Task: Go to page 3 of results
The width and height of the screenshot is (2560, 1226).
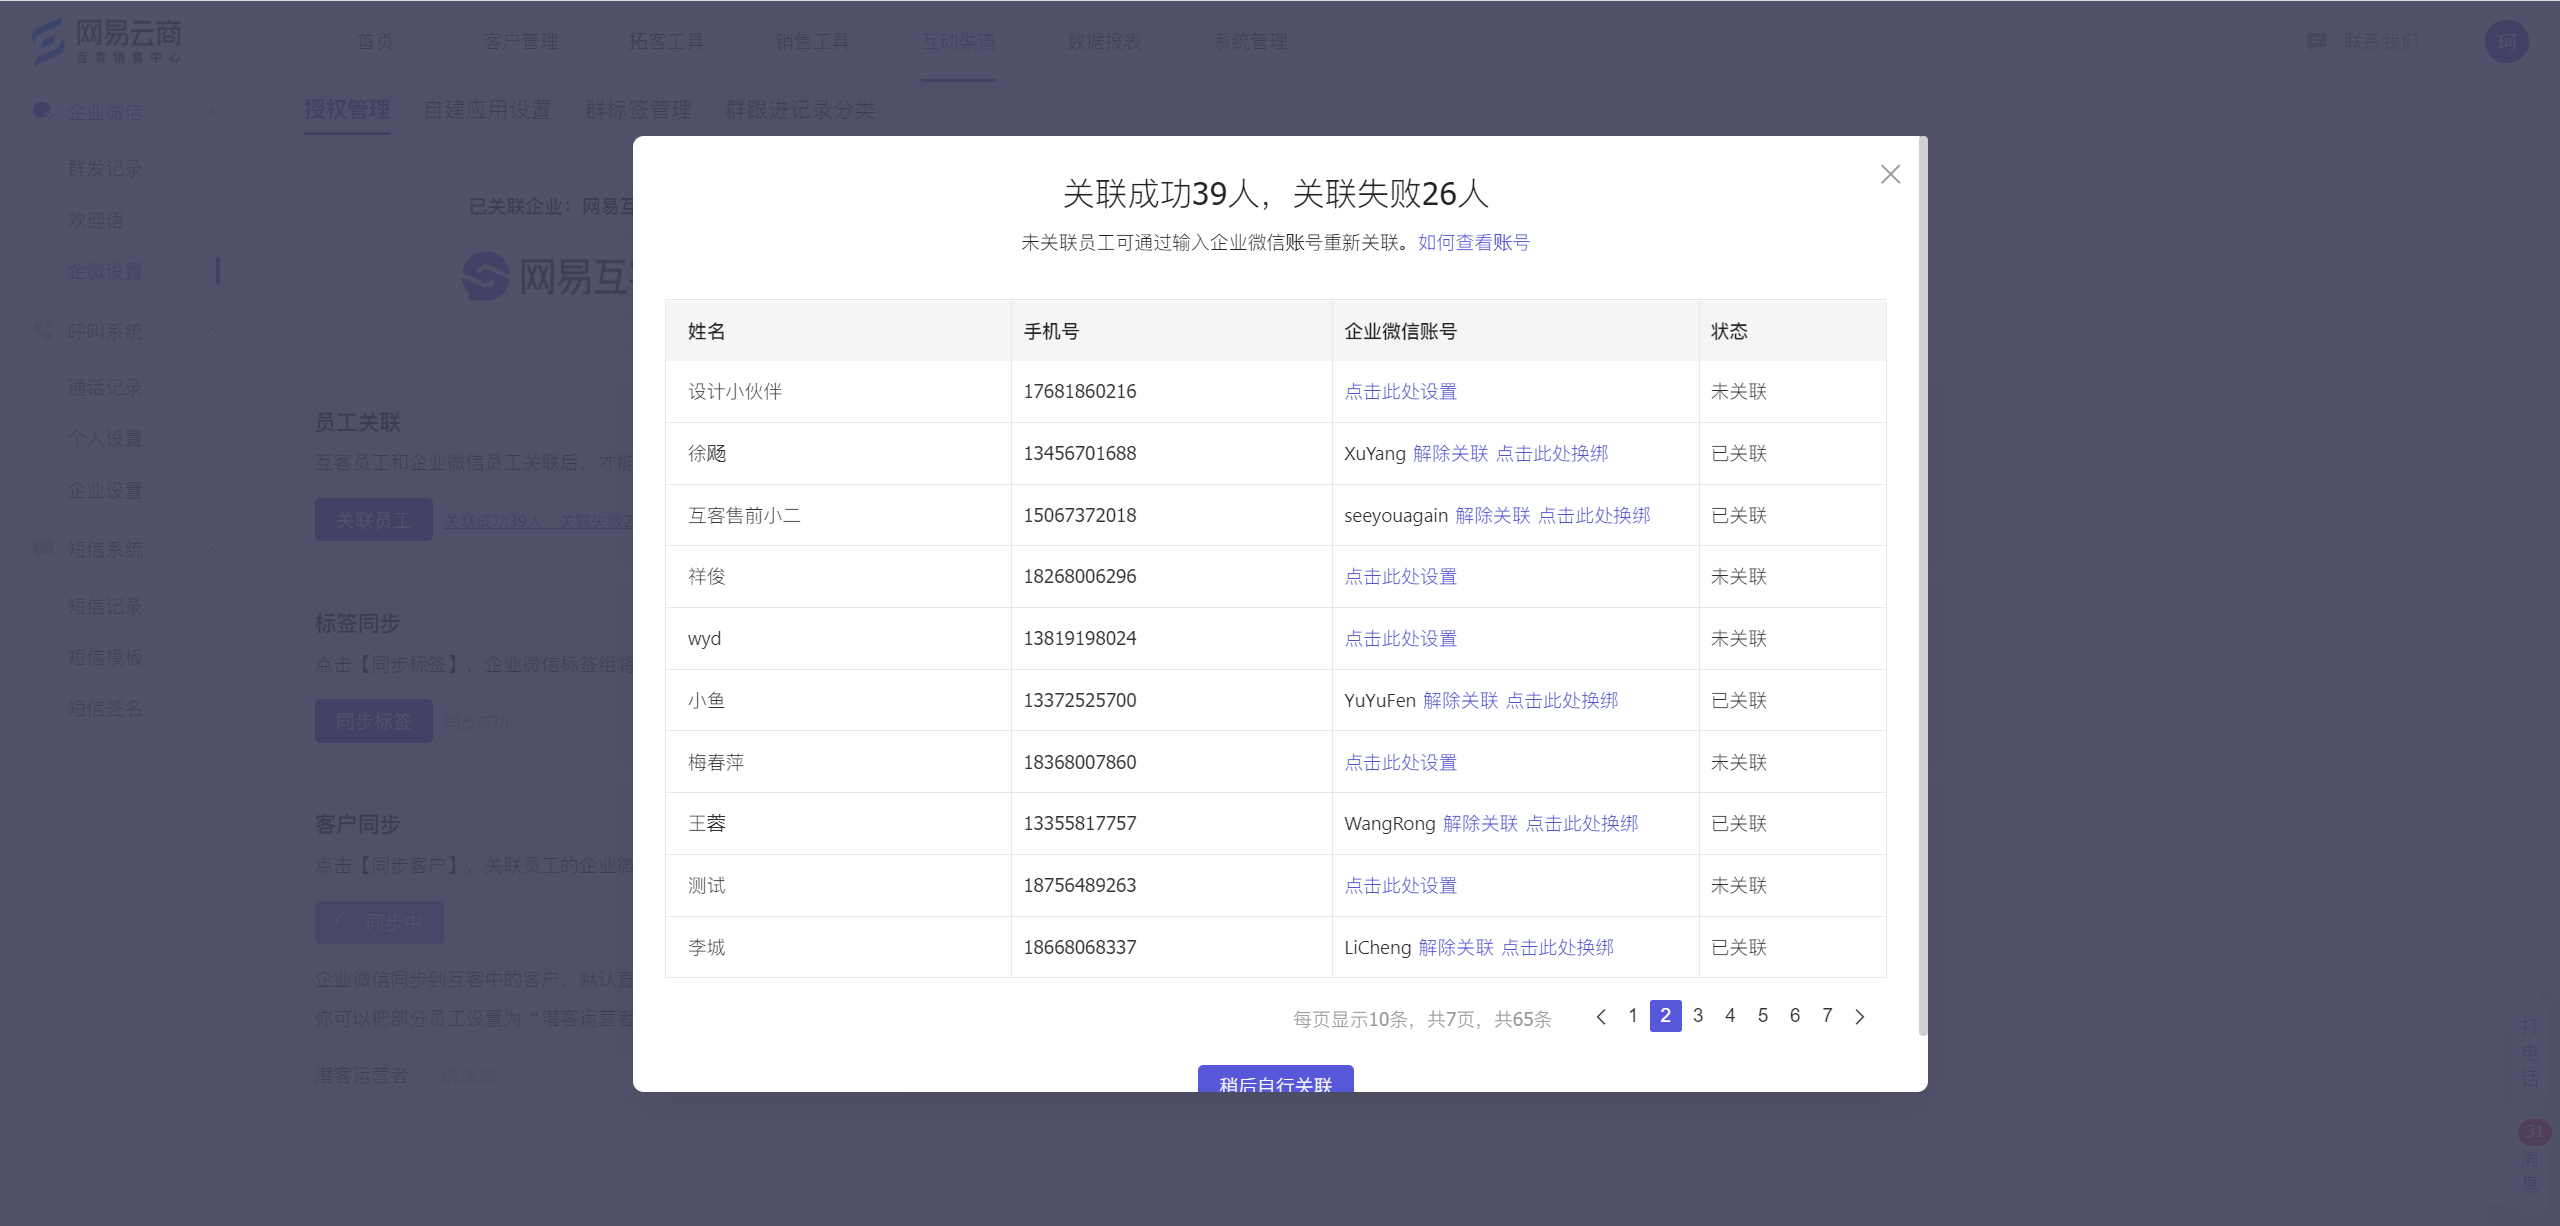Action: (x=1698, y=1016)
